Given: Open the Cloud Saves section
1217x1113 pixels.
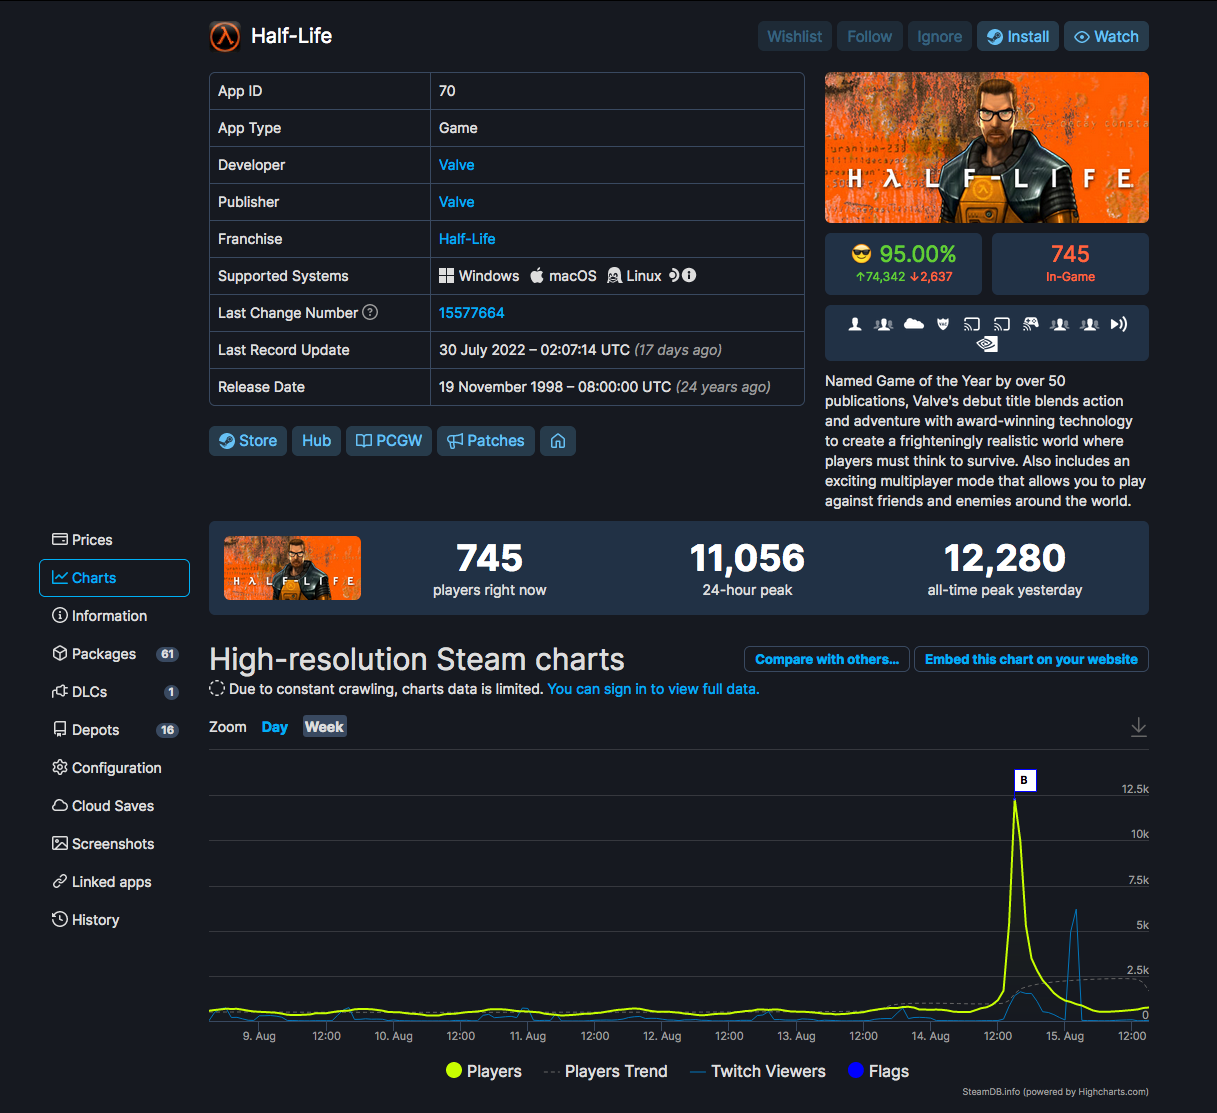Looking at the screenshot, I should tap(114, 806).
